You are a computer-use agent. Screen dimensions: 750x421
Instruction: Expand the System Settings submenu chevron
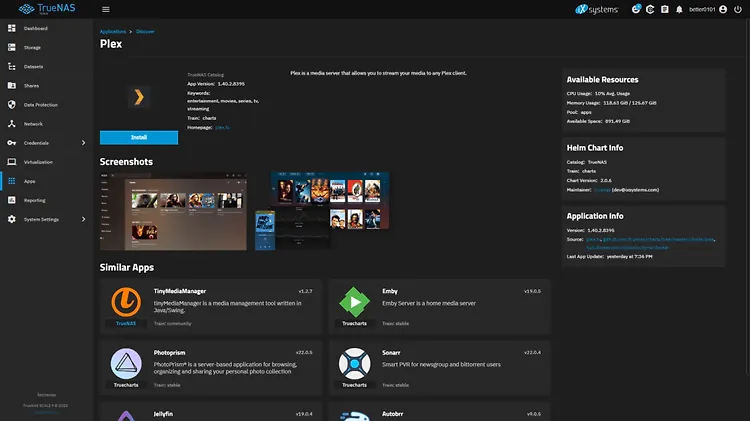(x=83, y=219)
